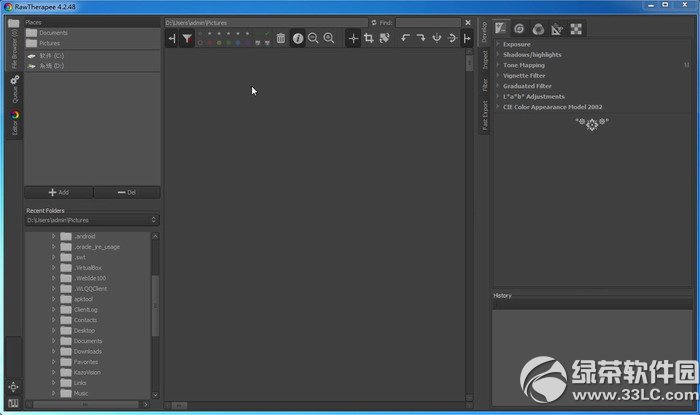Screen dimensions: 700x415
Task: Click the zoom out magnifier icon
Action: click(313, 38)
